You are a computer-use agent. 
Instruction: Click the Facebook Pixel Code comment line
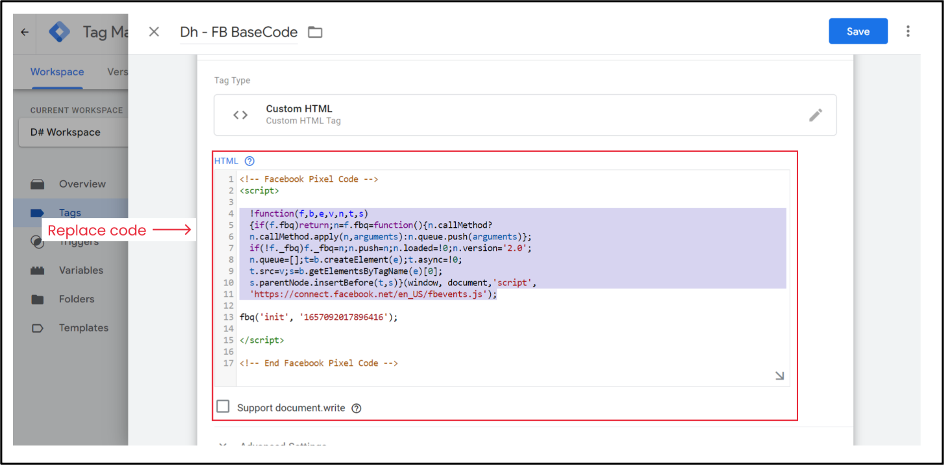[309, 179]
